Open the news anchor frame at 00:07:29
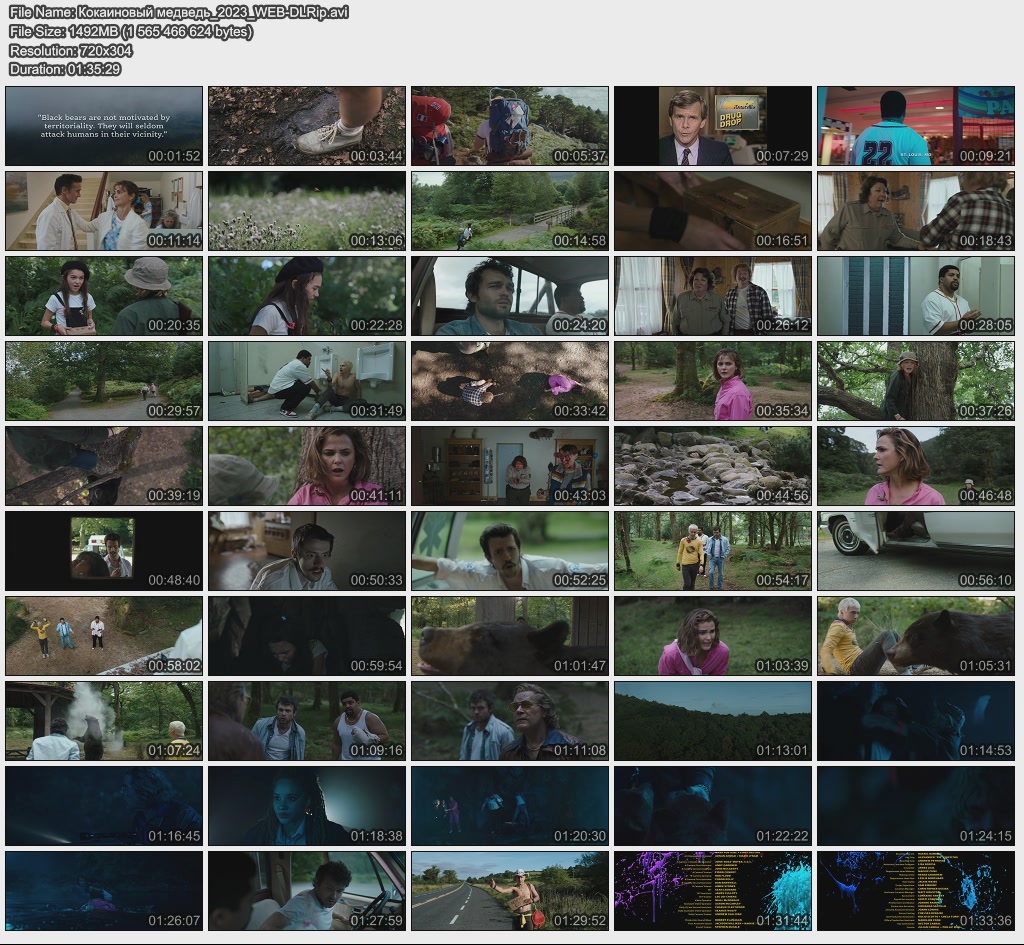This screenshot has height=945, width=1024. (x=713, y=126)
